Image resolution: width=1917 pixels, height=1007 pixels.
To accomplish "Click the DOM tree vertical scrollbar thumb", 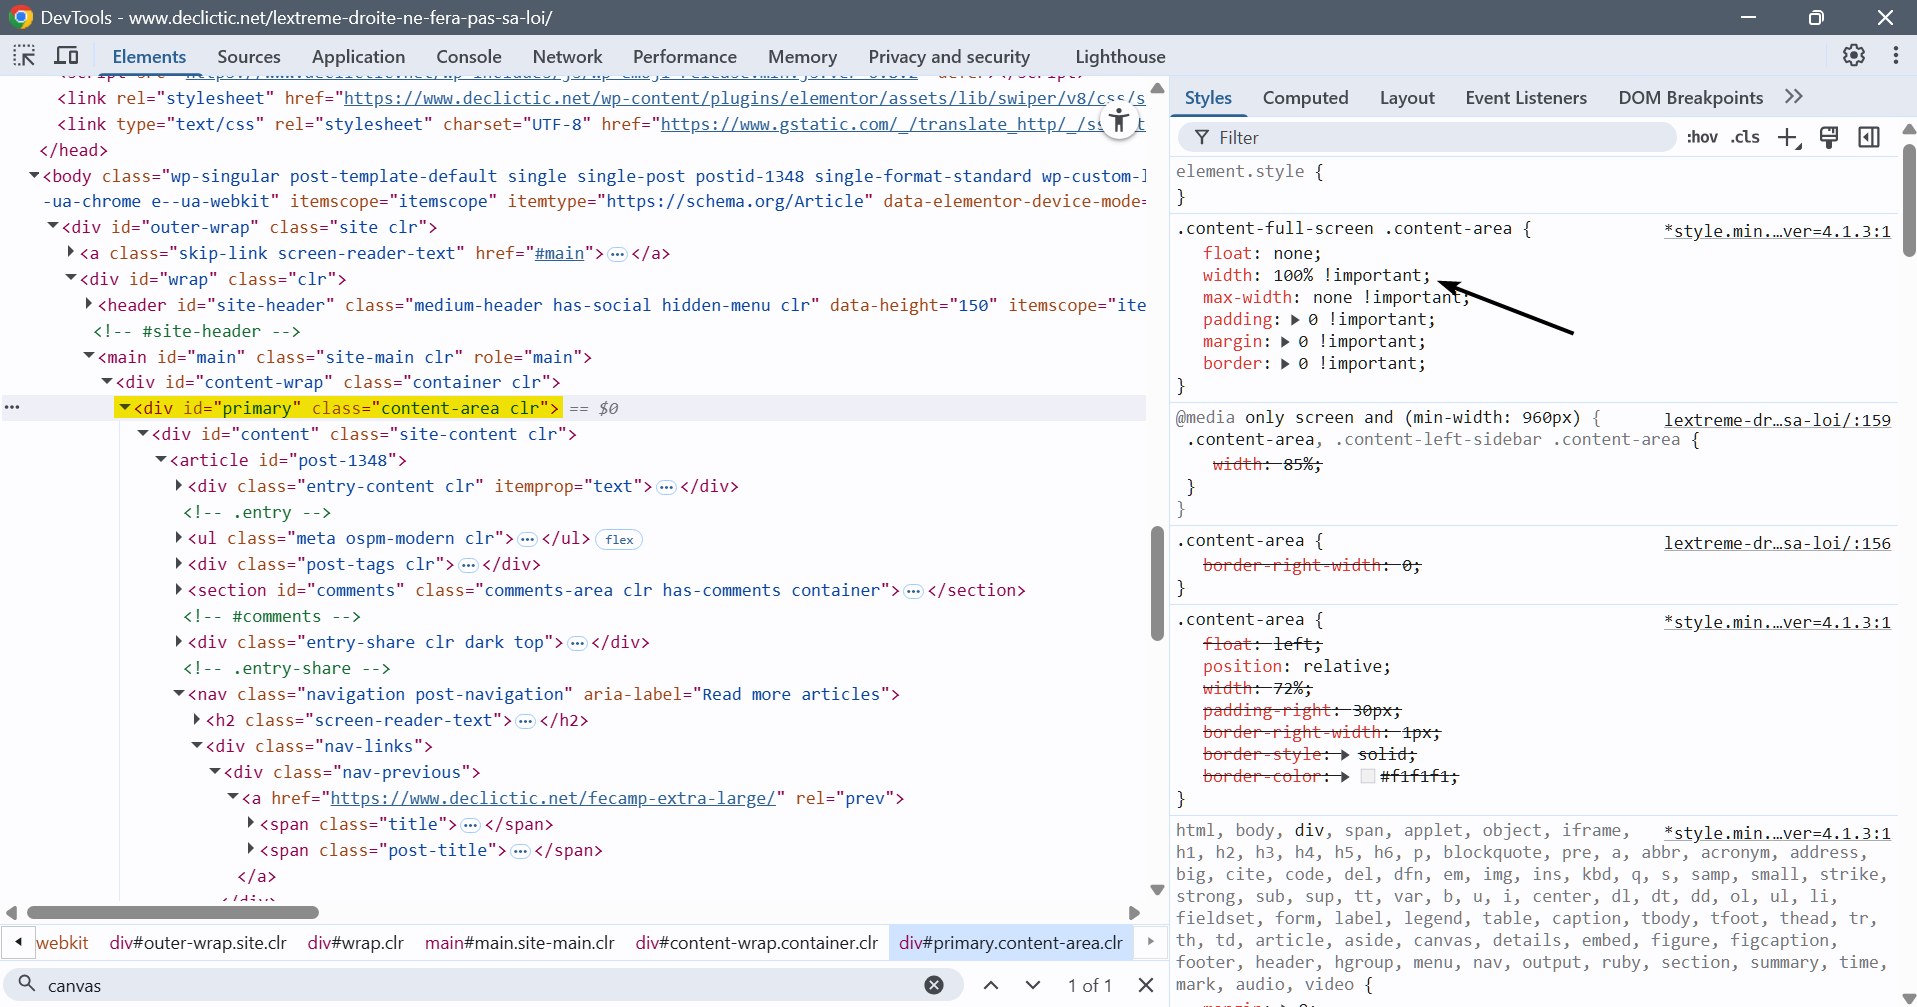I will [x=1157, y=582].
